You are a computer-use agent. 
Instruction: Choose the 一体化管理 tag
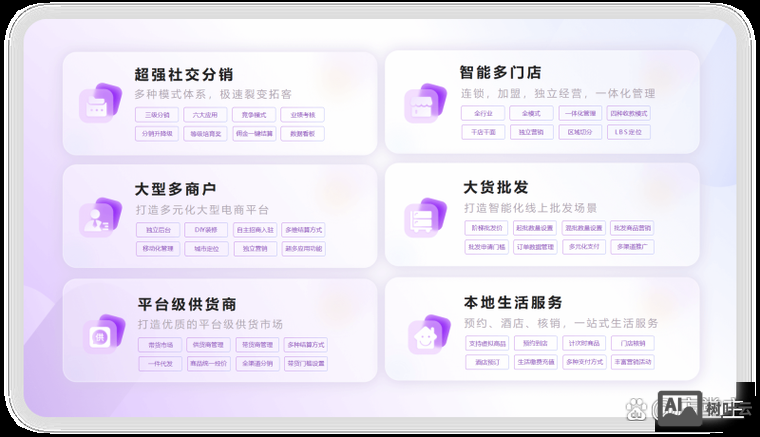coord(580,113)
